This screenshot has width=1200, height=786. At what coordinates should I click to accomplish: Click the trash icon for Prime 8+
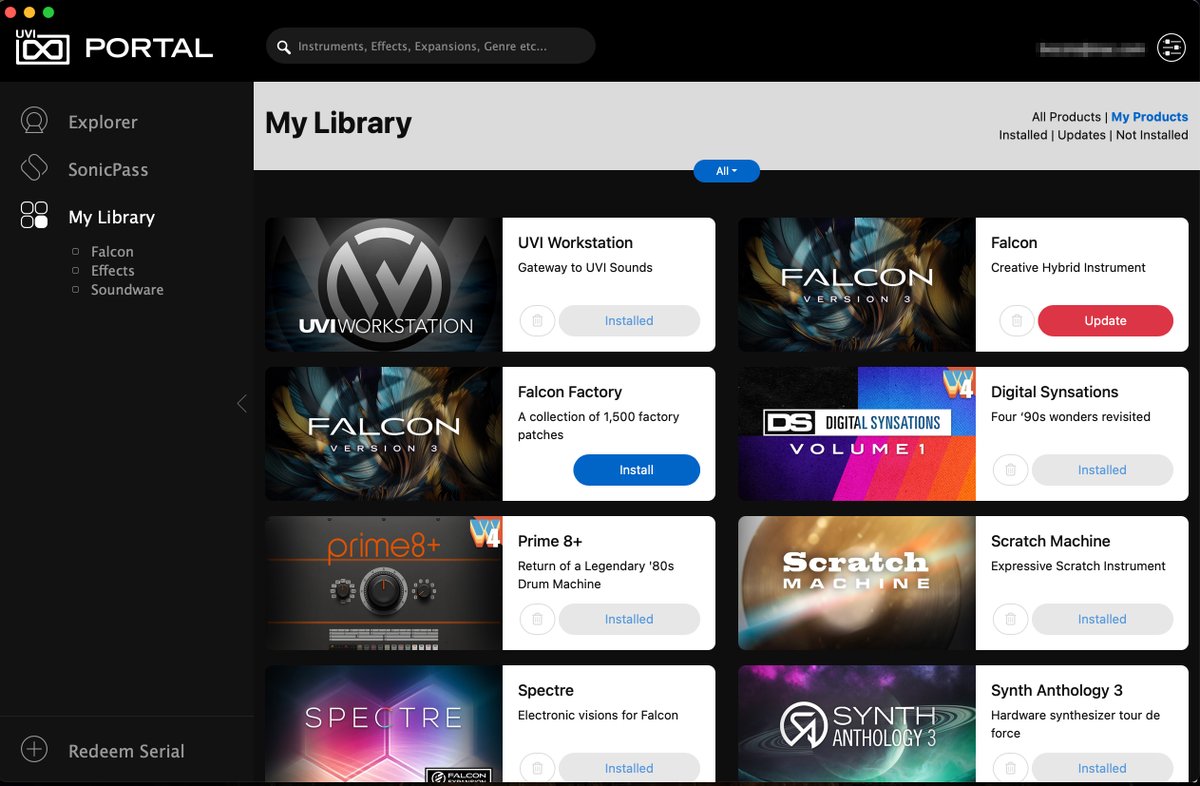pos(537,619)
